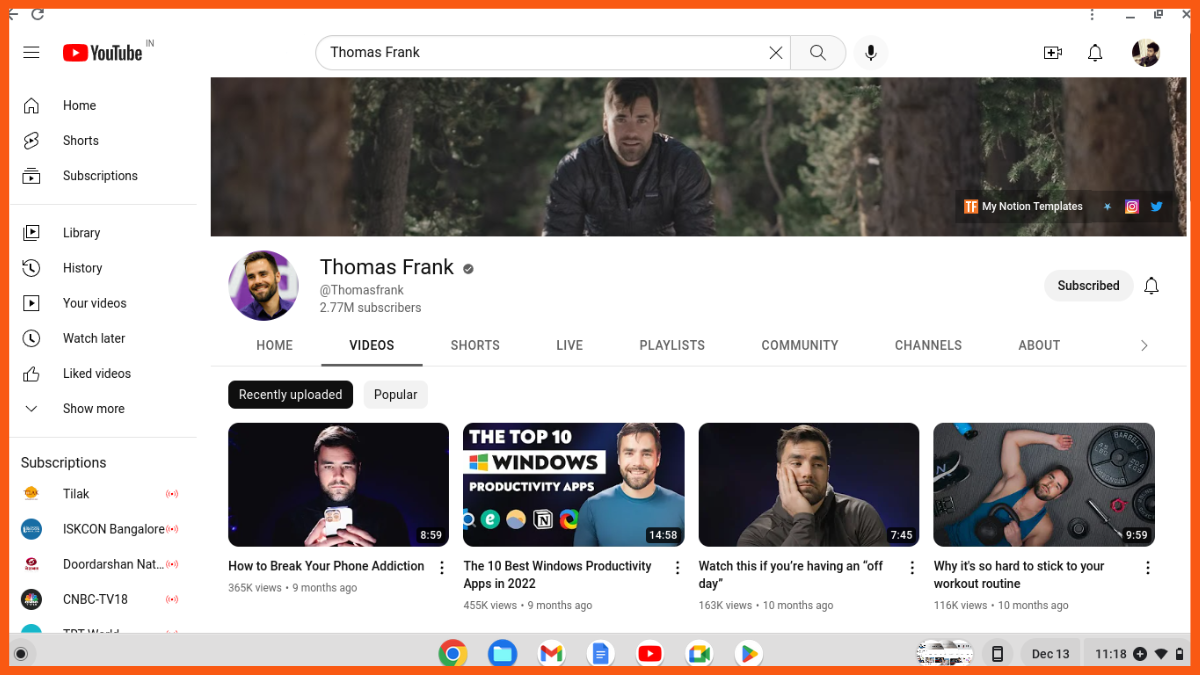This screenshot has width=1200, height=675.
Task: Click the magnifier search button
Action: click(x=818, y=53)
